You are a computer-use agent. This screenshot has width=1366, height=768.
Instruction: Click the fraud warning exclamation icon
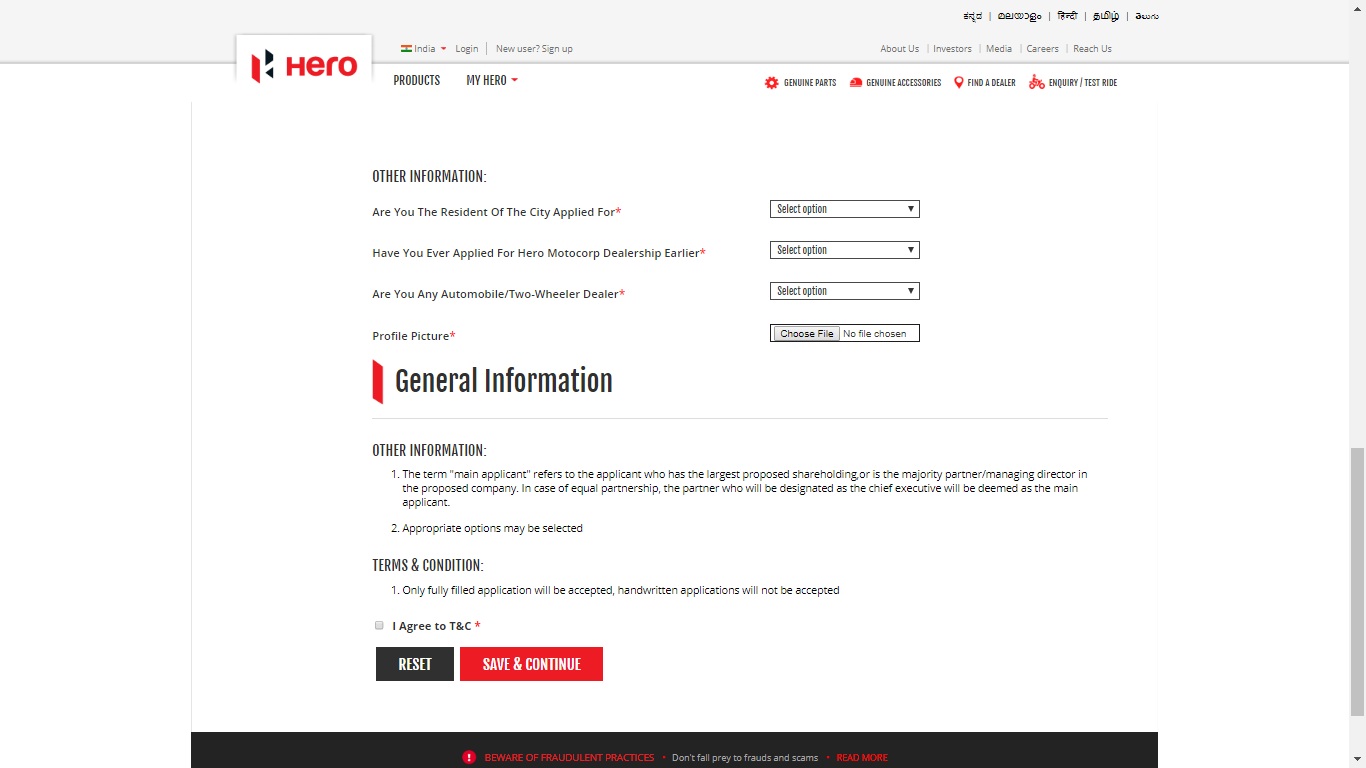(469, 757)
